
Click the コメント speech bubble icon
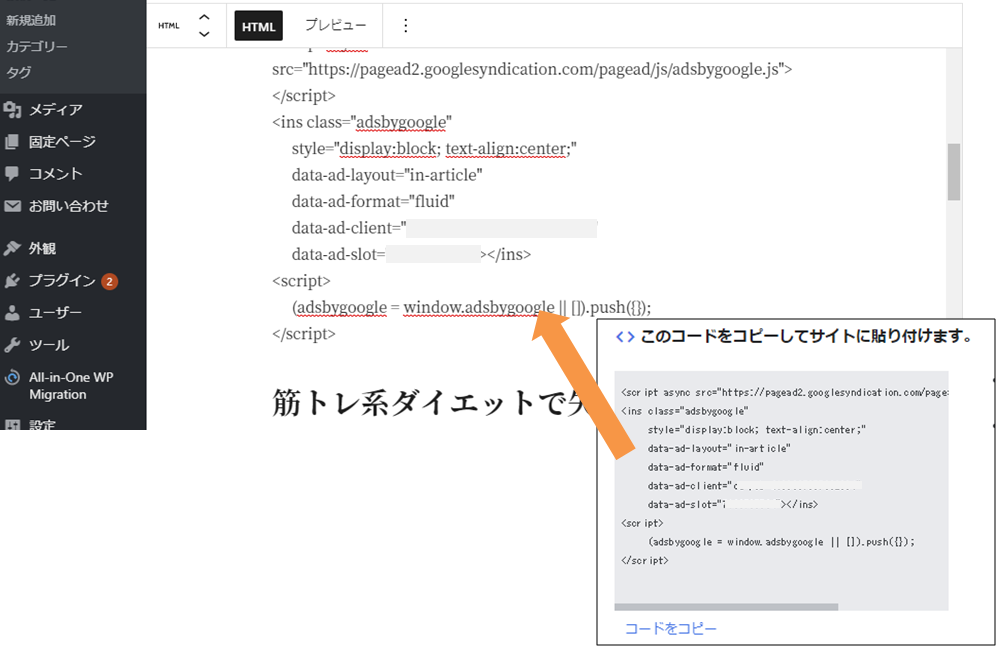[12, 173]
